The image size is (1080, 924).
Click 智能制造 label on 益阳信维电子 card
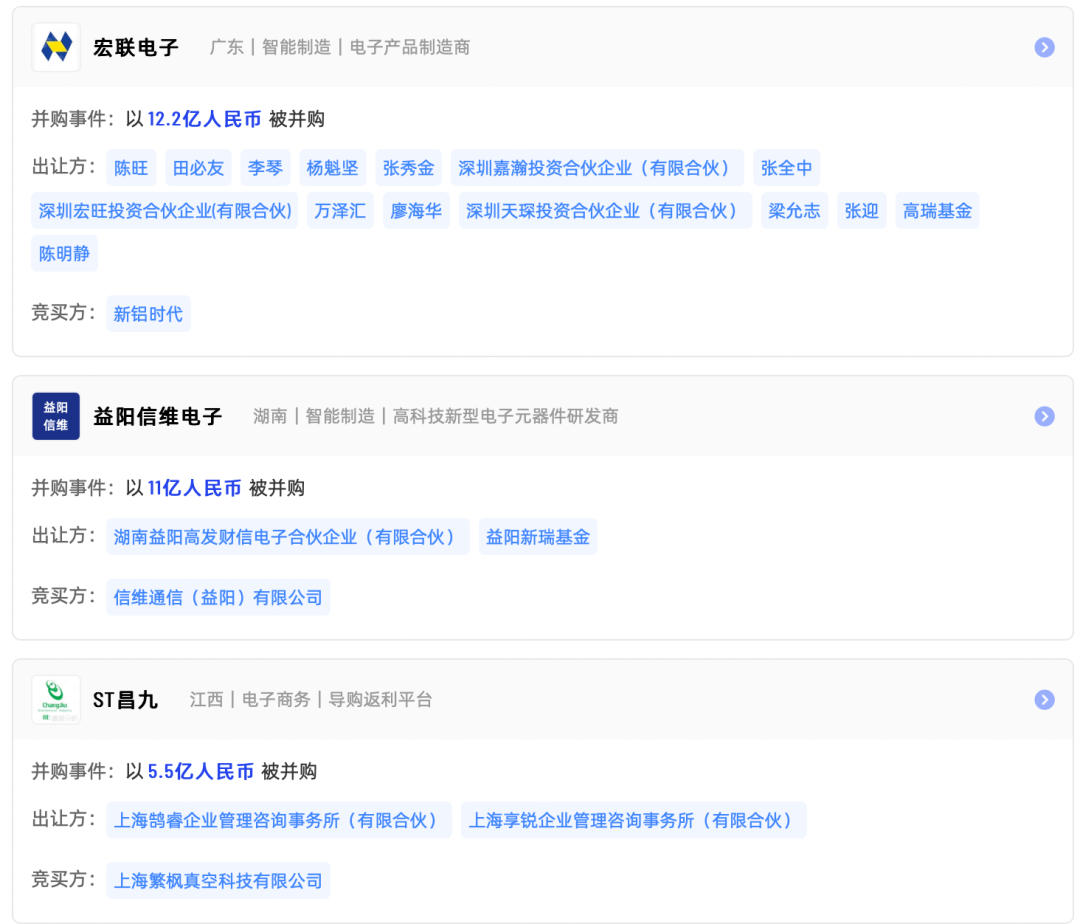tap(340, 417)
